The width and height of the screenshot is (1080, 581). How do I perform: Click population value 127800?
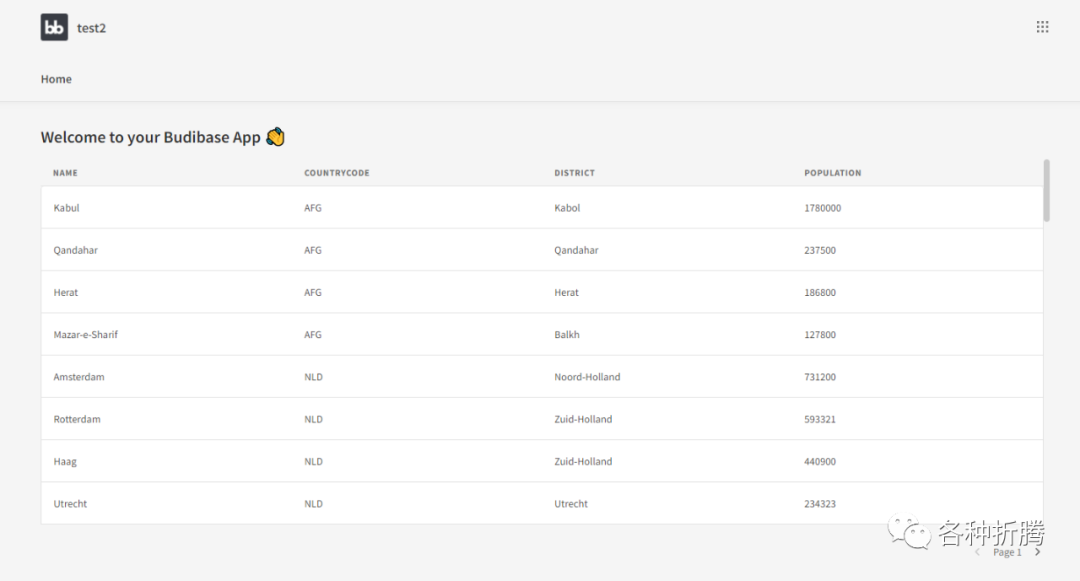(x=820, y=335)
